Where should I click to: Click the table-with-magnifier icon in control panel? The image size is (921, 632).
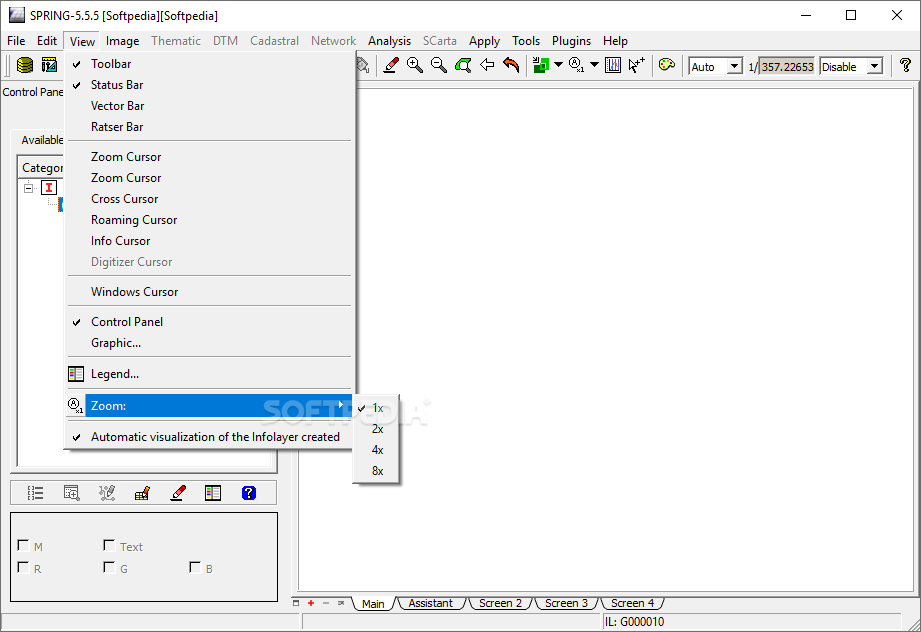pos(72,493)
